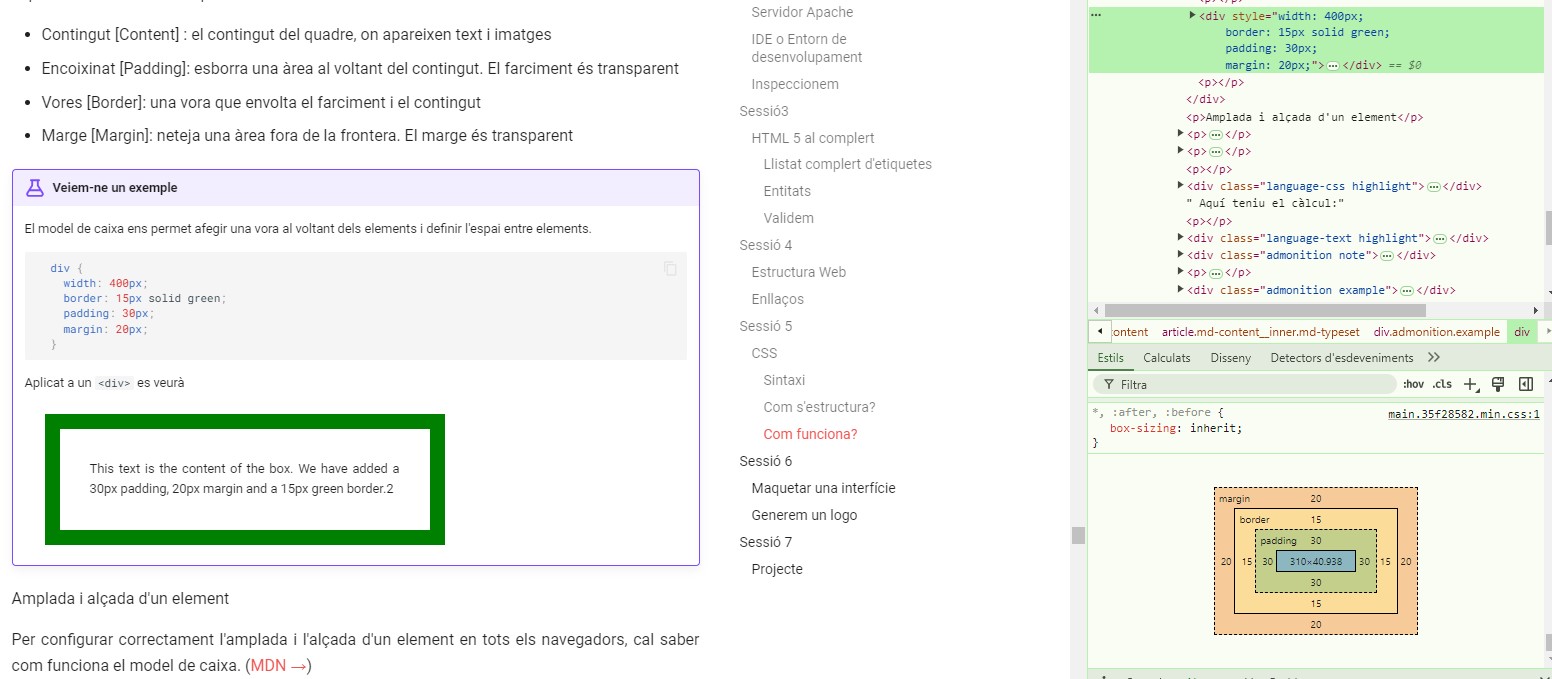1552x679 pixels.
Task: Open Projecte page link
Action: pyautogui.click(x=777, y=569)
